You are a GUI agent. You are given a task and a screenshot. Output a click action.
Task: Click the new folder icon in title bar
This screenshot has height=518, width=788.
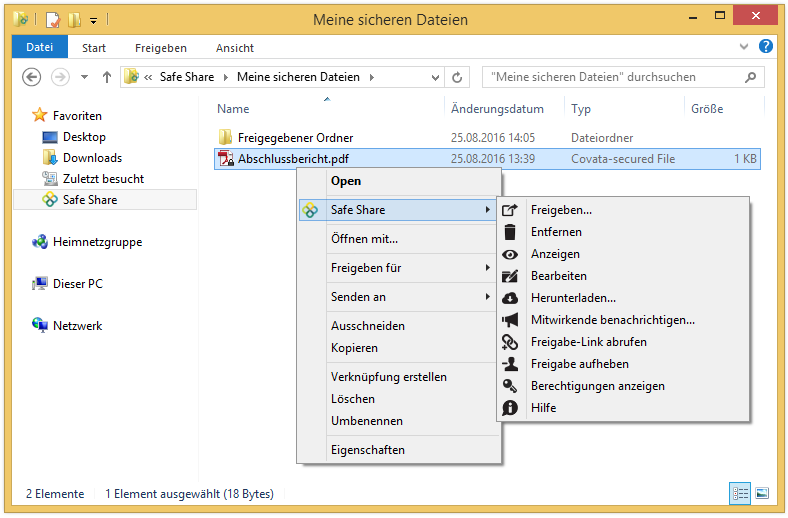click(x=74, y=20)
